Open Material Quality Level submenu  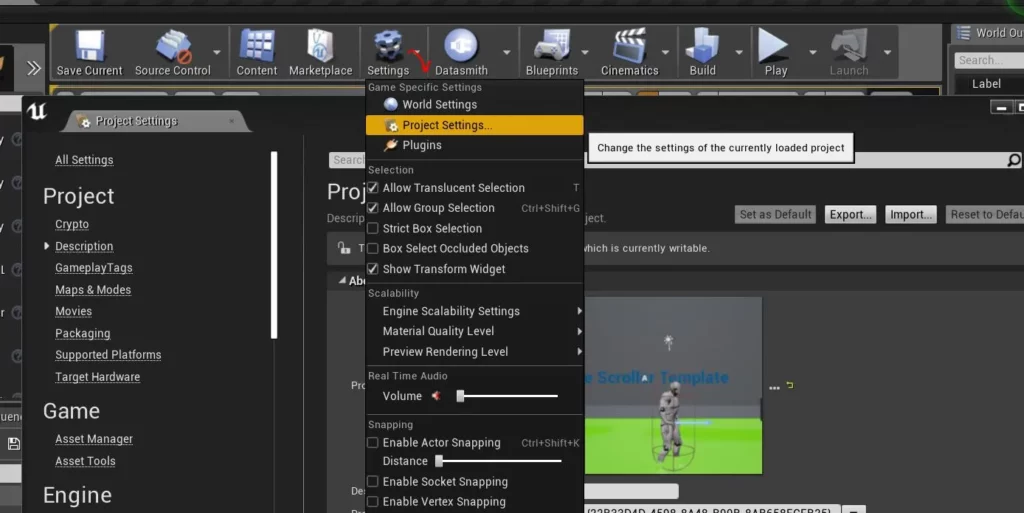pos(475,331)
